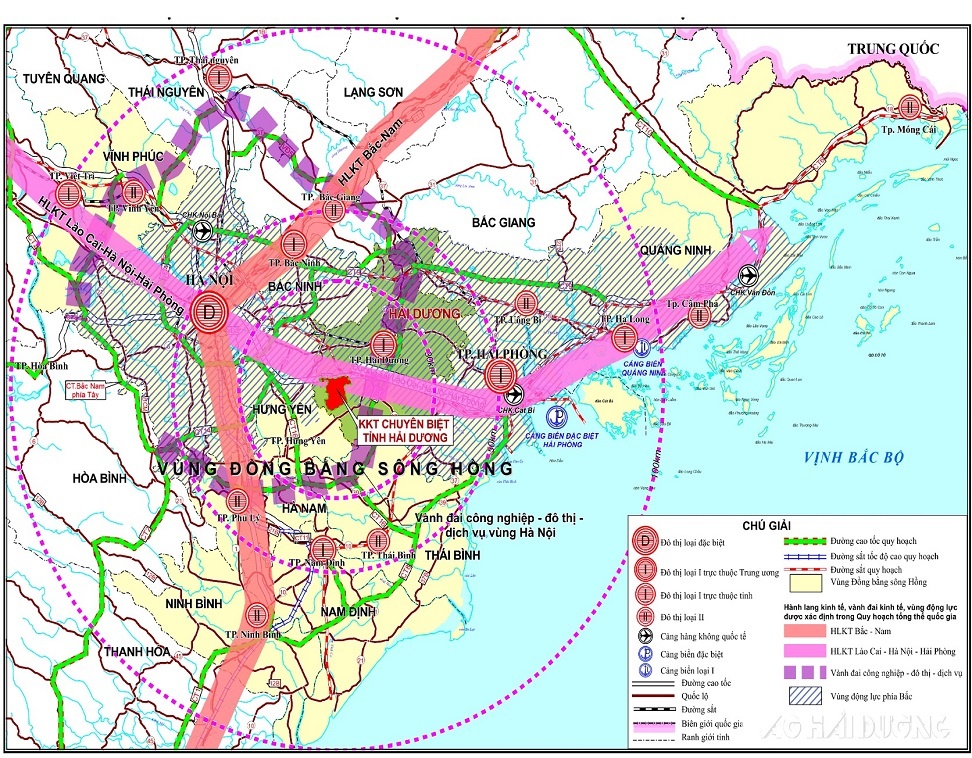Screen dimensions: 972x758
Task: Select the CHK Cát Bi airport icon
Action: point(513,394)
